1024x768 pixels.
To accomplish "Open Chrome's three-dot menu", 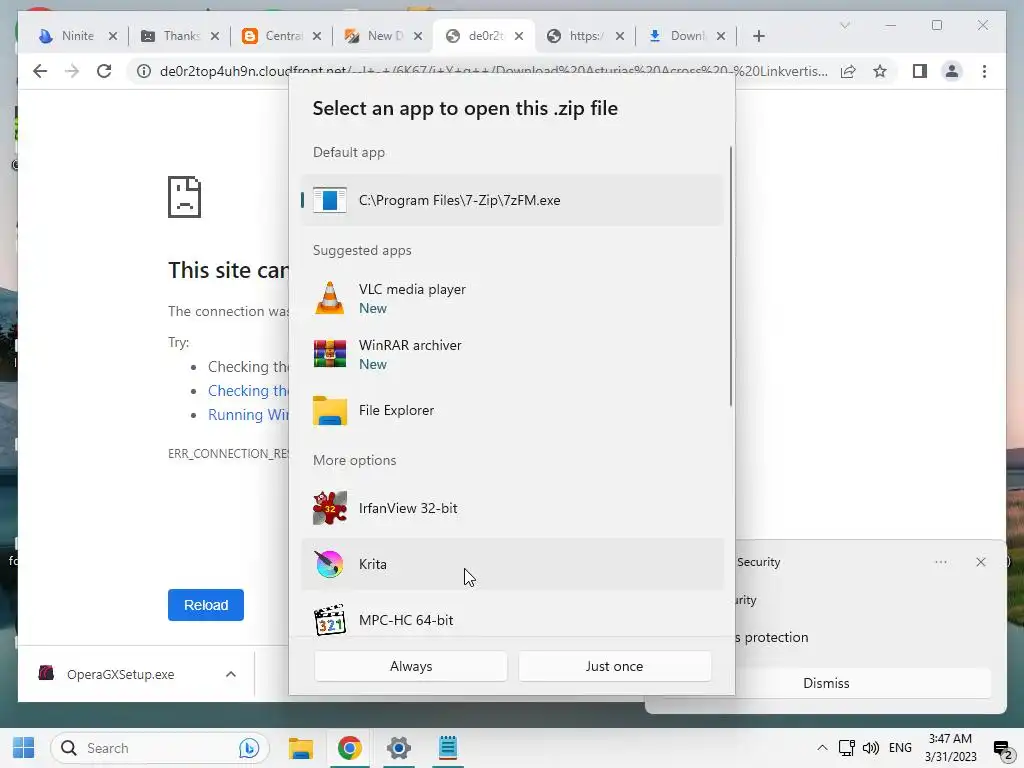I will coord(984,71).
